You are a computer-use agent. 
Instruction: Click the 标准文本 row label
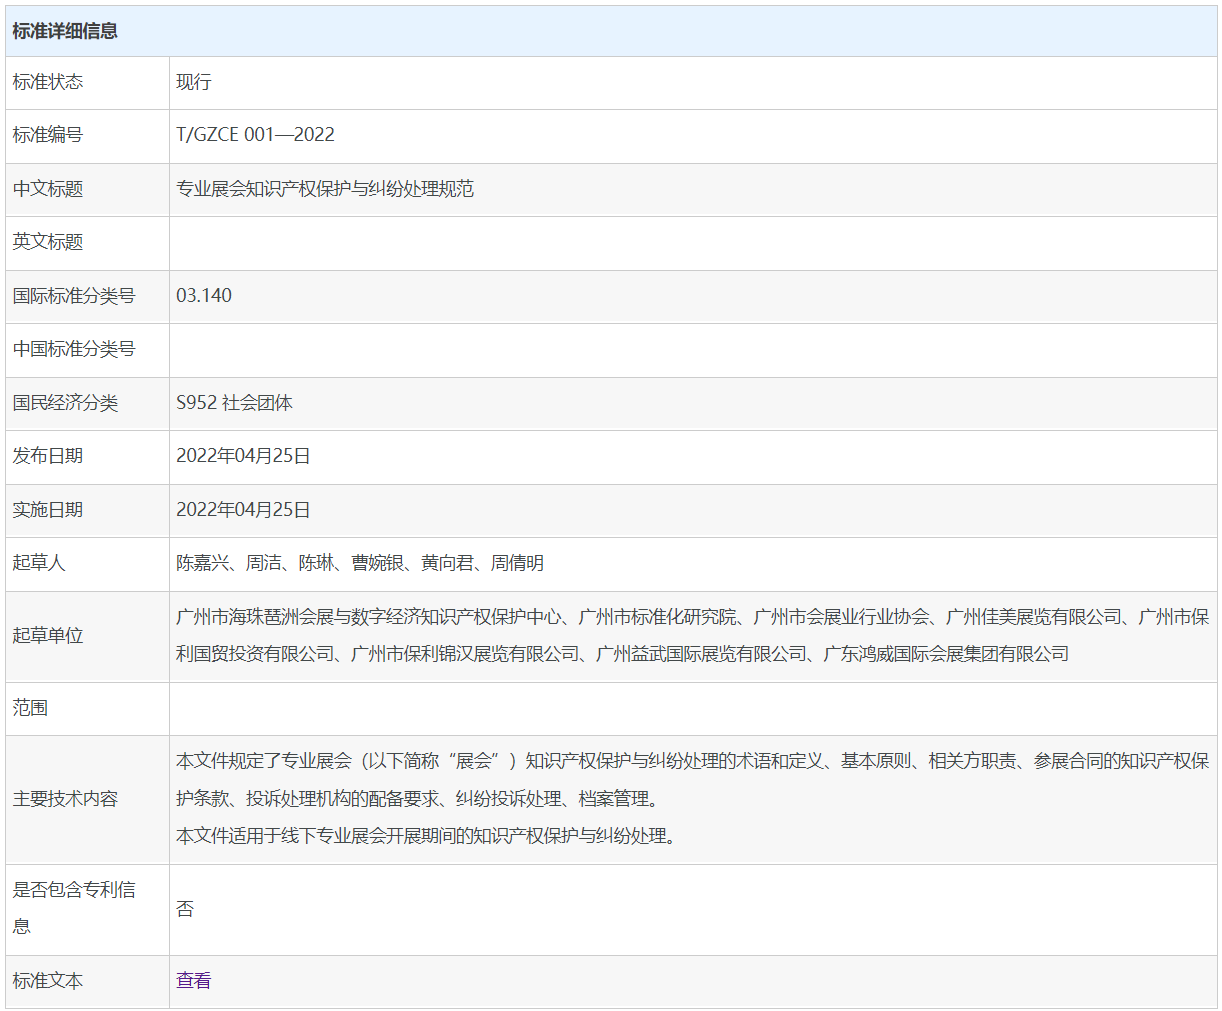pos(48,981)
